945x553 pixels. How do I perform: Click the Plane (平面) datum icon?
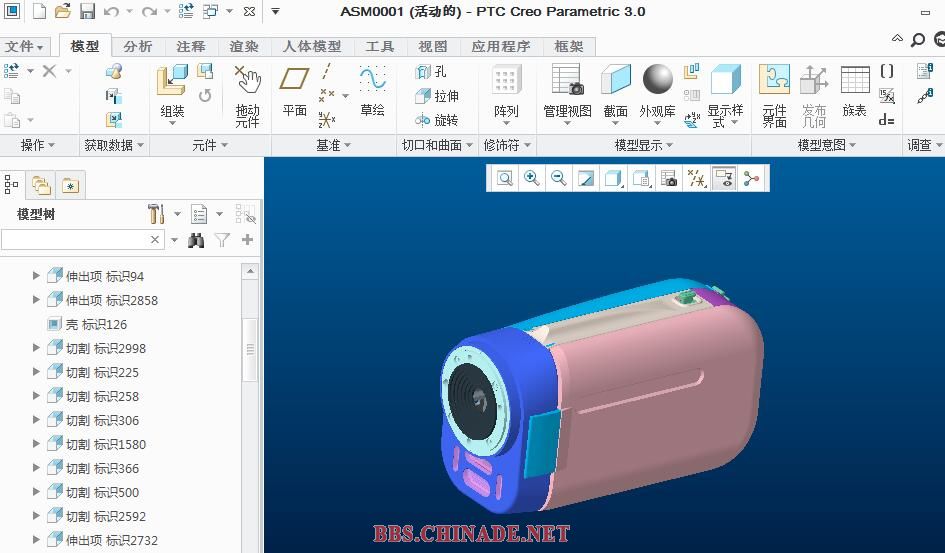tap(294, 90)
